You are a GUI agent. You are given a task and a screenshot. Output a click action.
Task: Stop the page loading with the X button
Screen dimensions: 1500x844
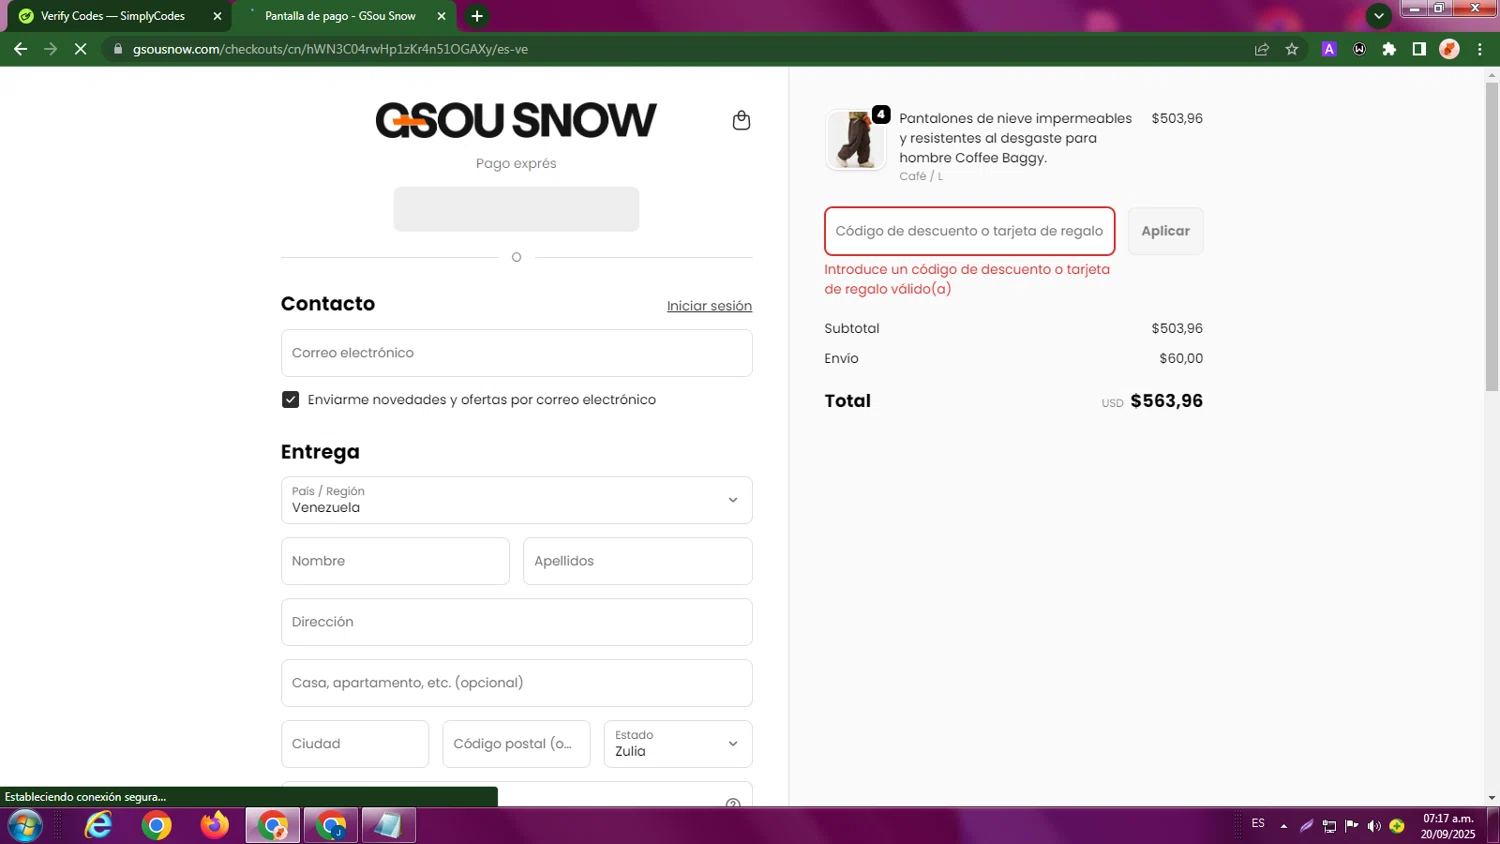81,49
